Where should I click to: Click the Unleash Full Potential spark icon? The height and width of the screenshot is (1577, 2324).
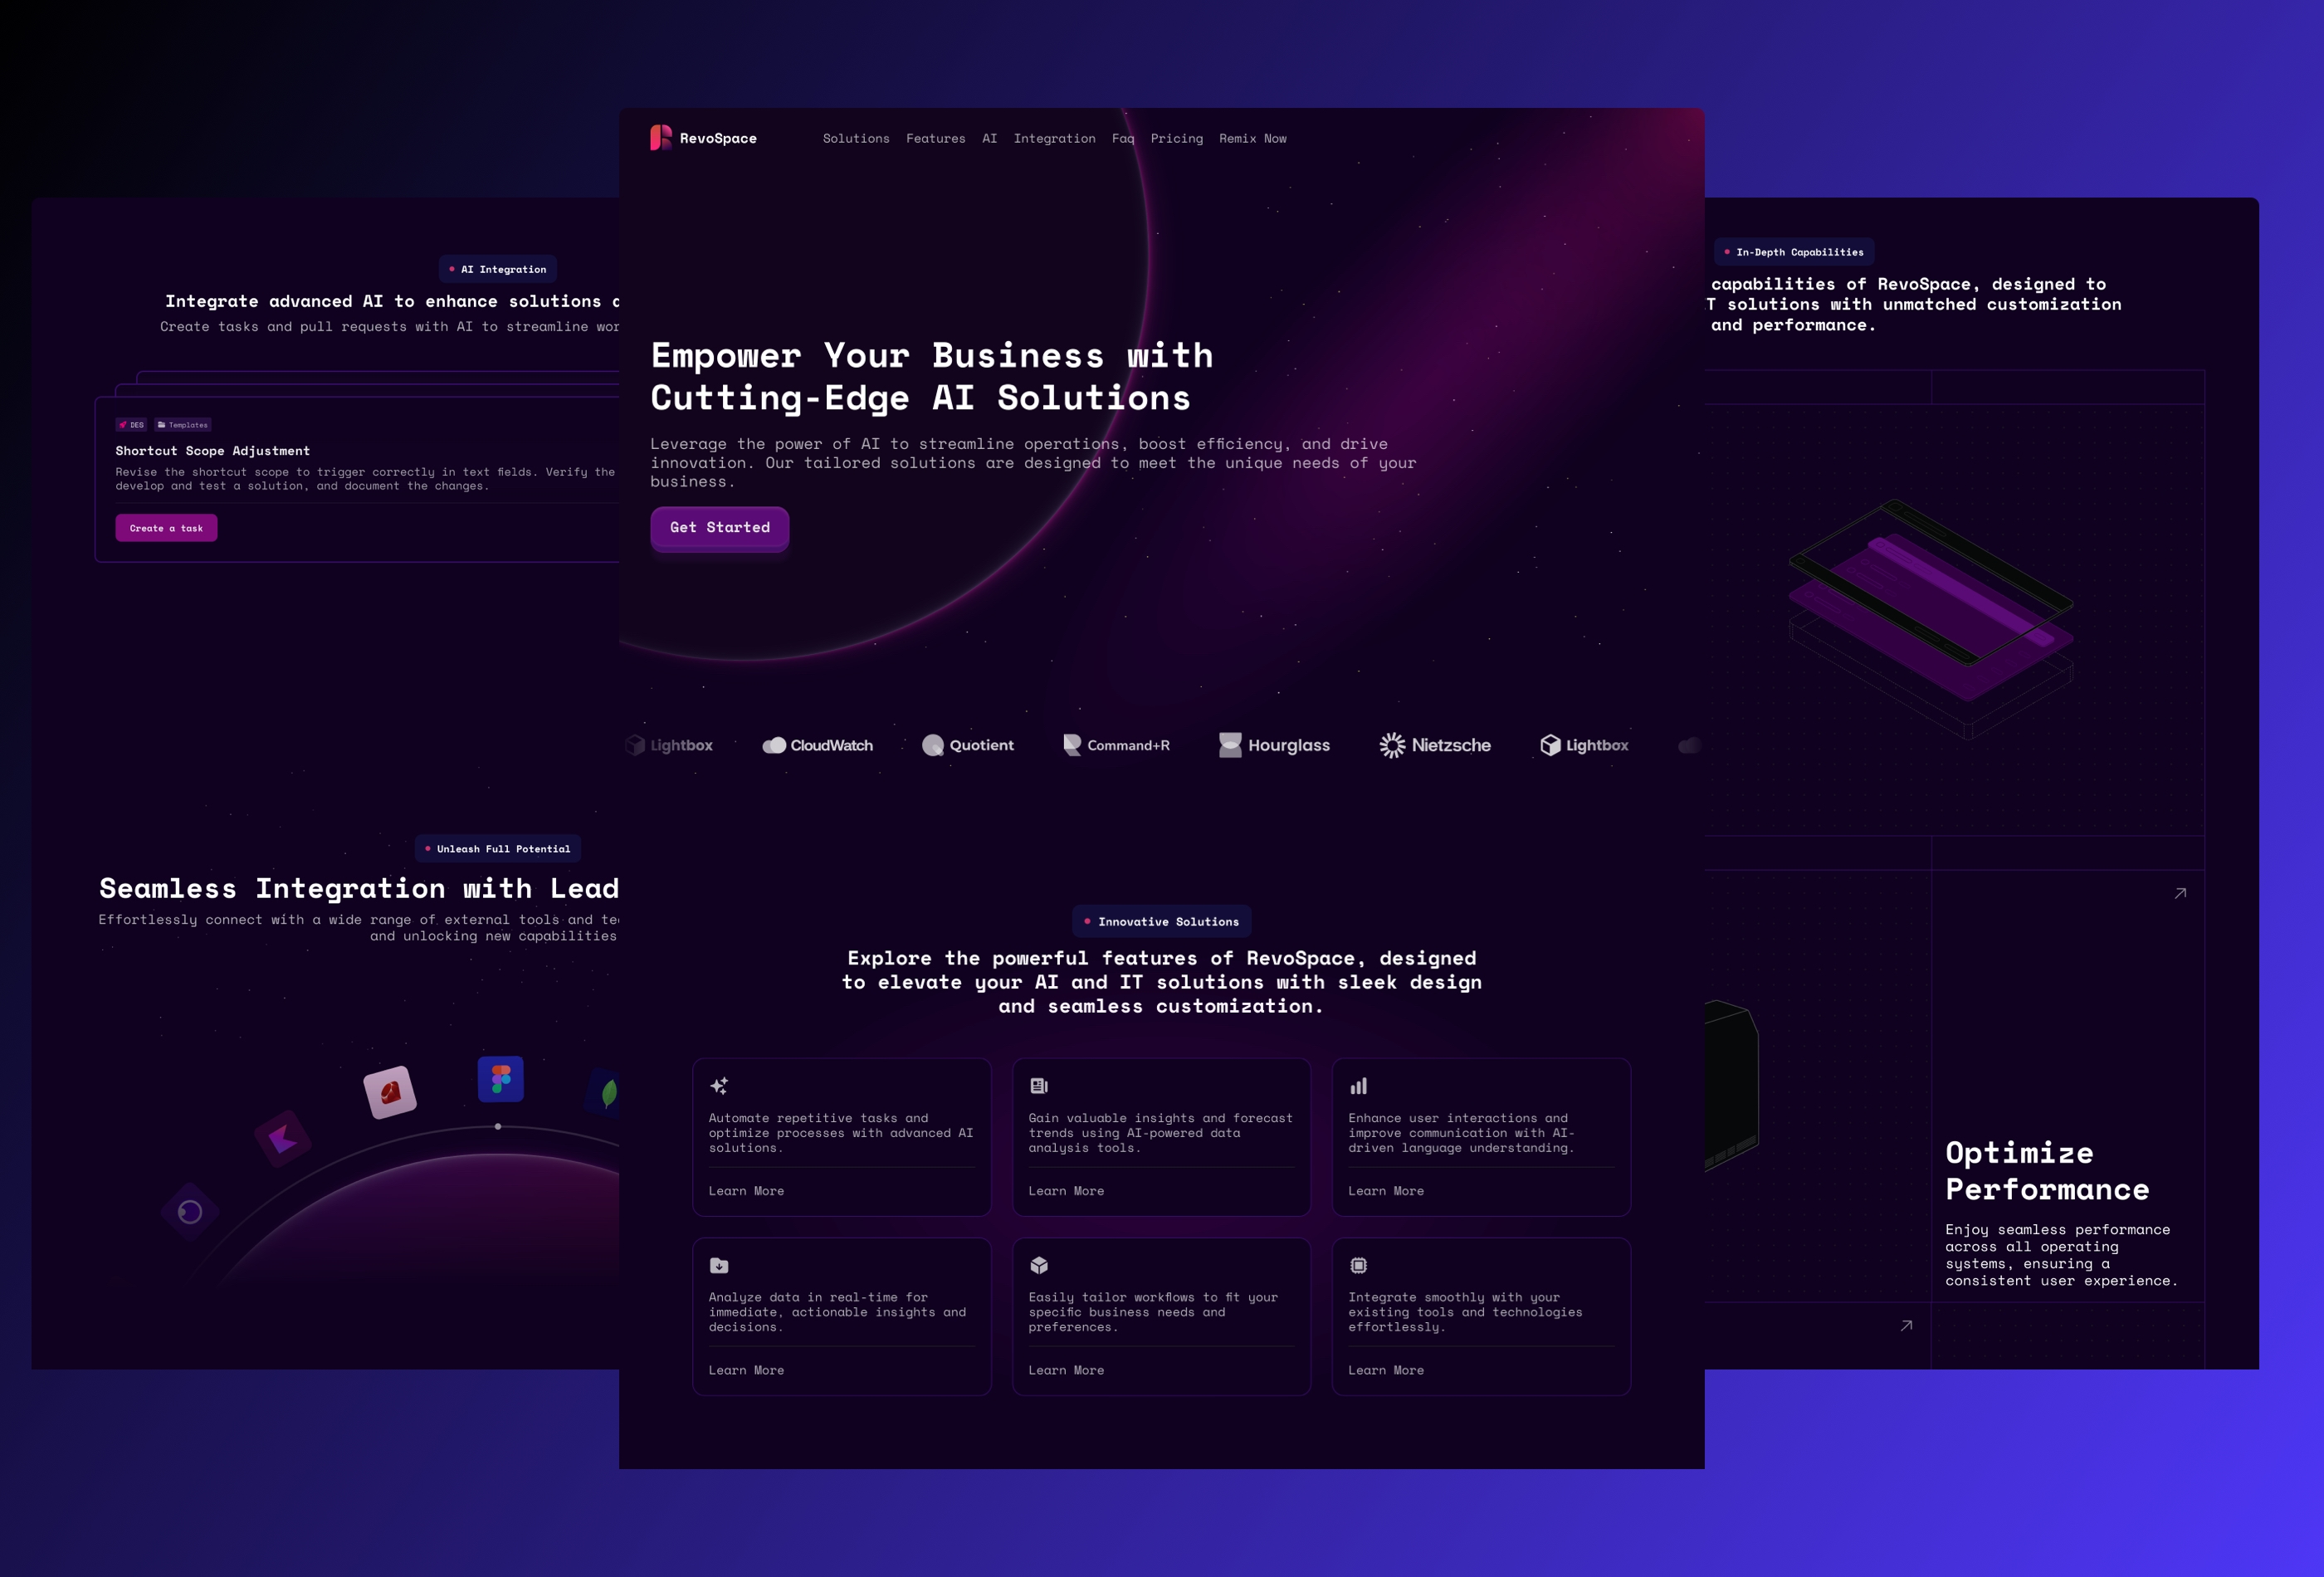pos(427,848)
